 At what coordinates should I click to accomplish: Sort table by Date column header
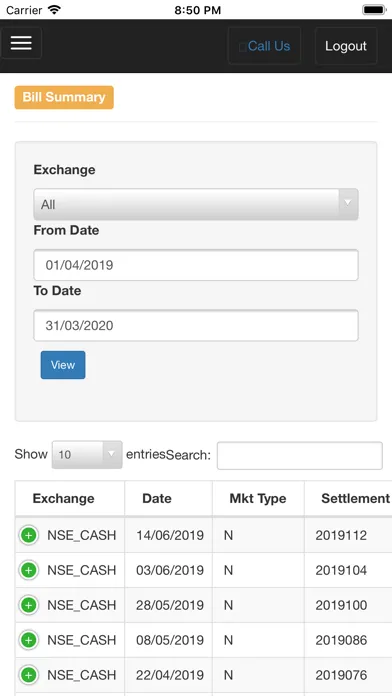coord(168,498)
